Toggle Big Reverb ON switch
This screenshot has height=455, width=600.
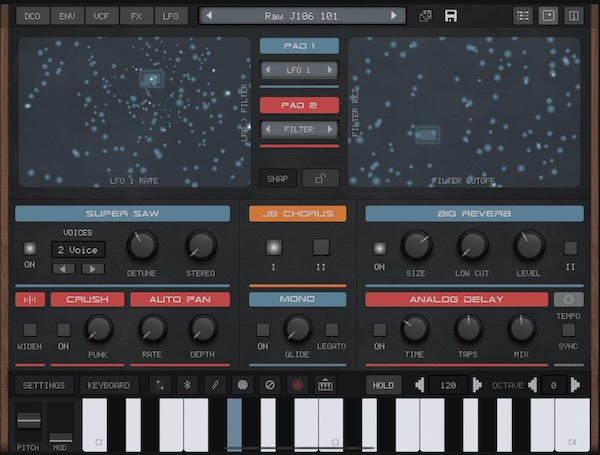click(379, 248)
